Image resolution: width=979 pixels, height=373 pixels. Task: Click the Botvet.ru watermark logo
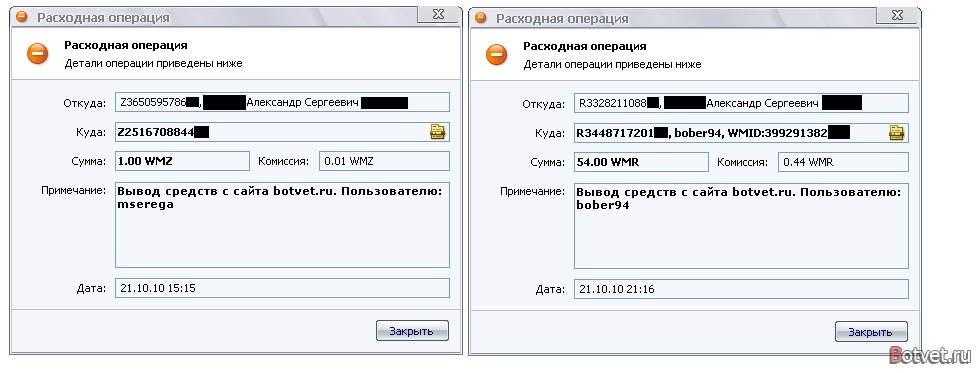(930, 355)
